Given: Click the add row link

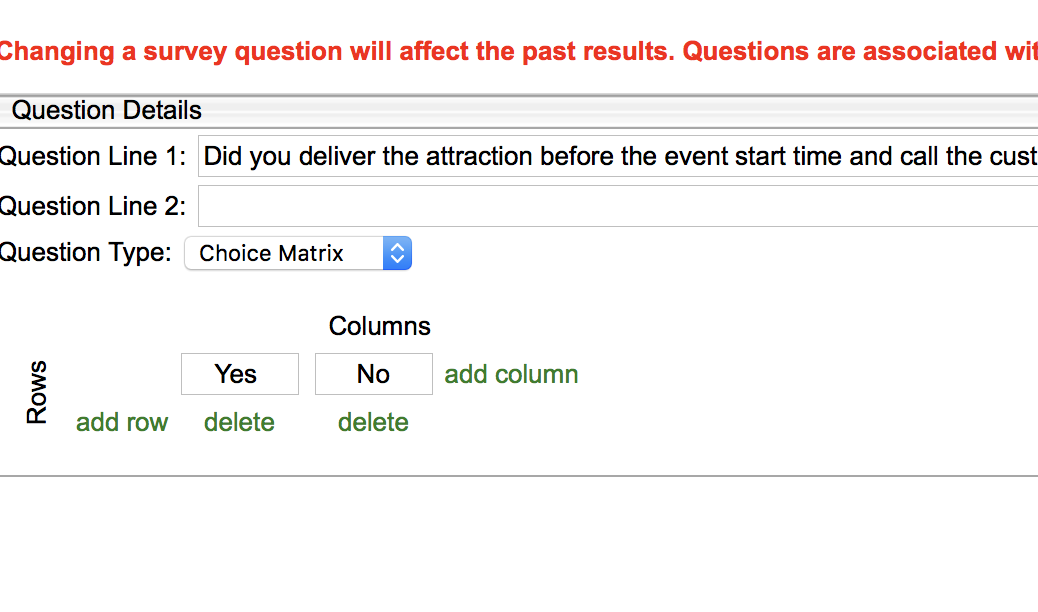Looking at the screenshot, I should pos(122,422).
